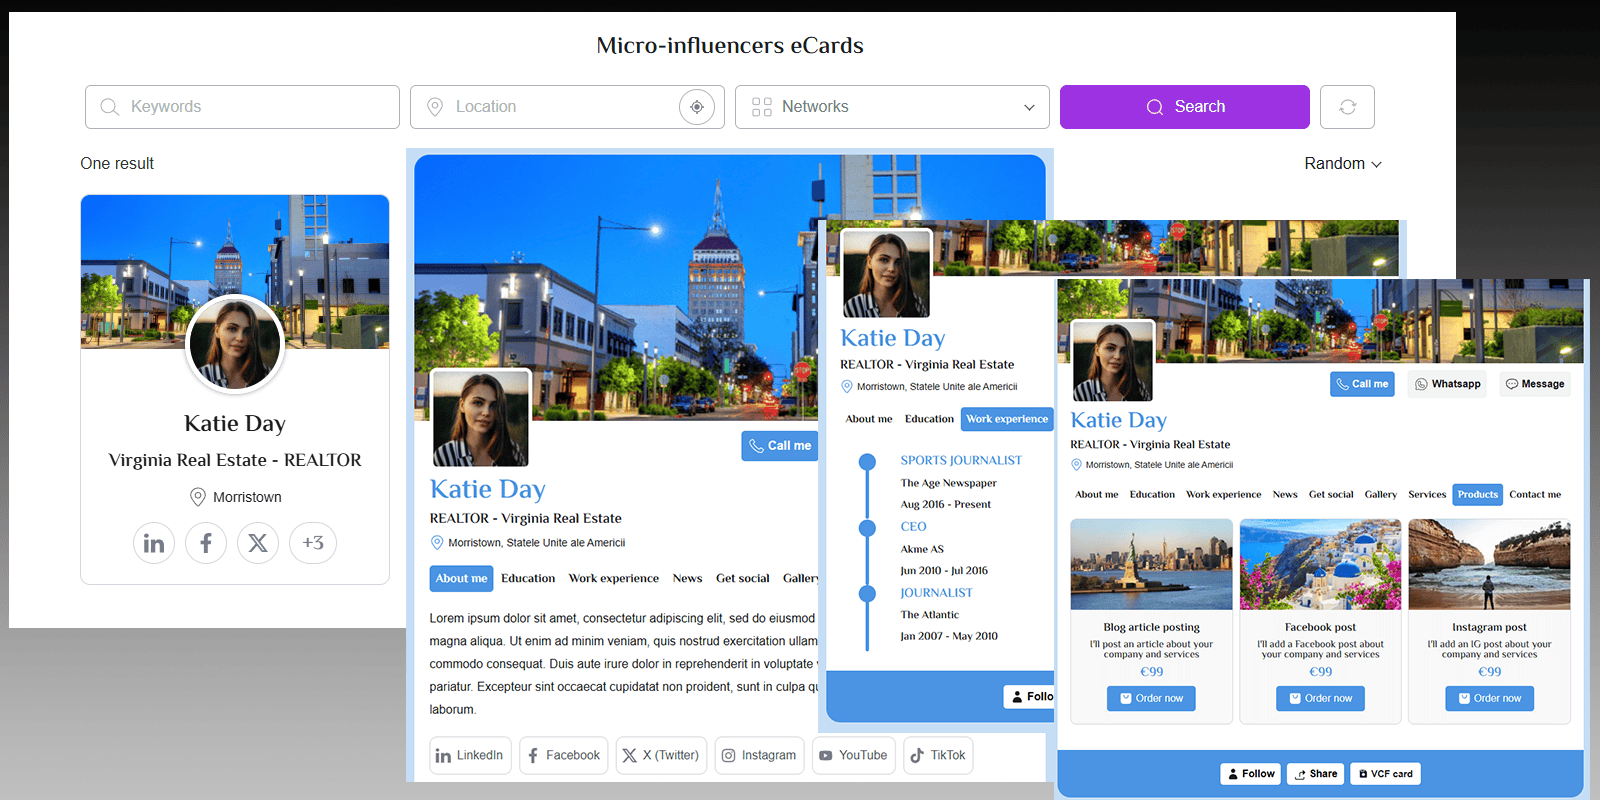Screen dimensions: 1600x800
Task: Select the Products tab
Action: coord(1477,494)
